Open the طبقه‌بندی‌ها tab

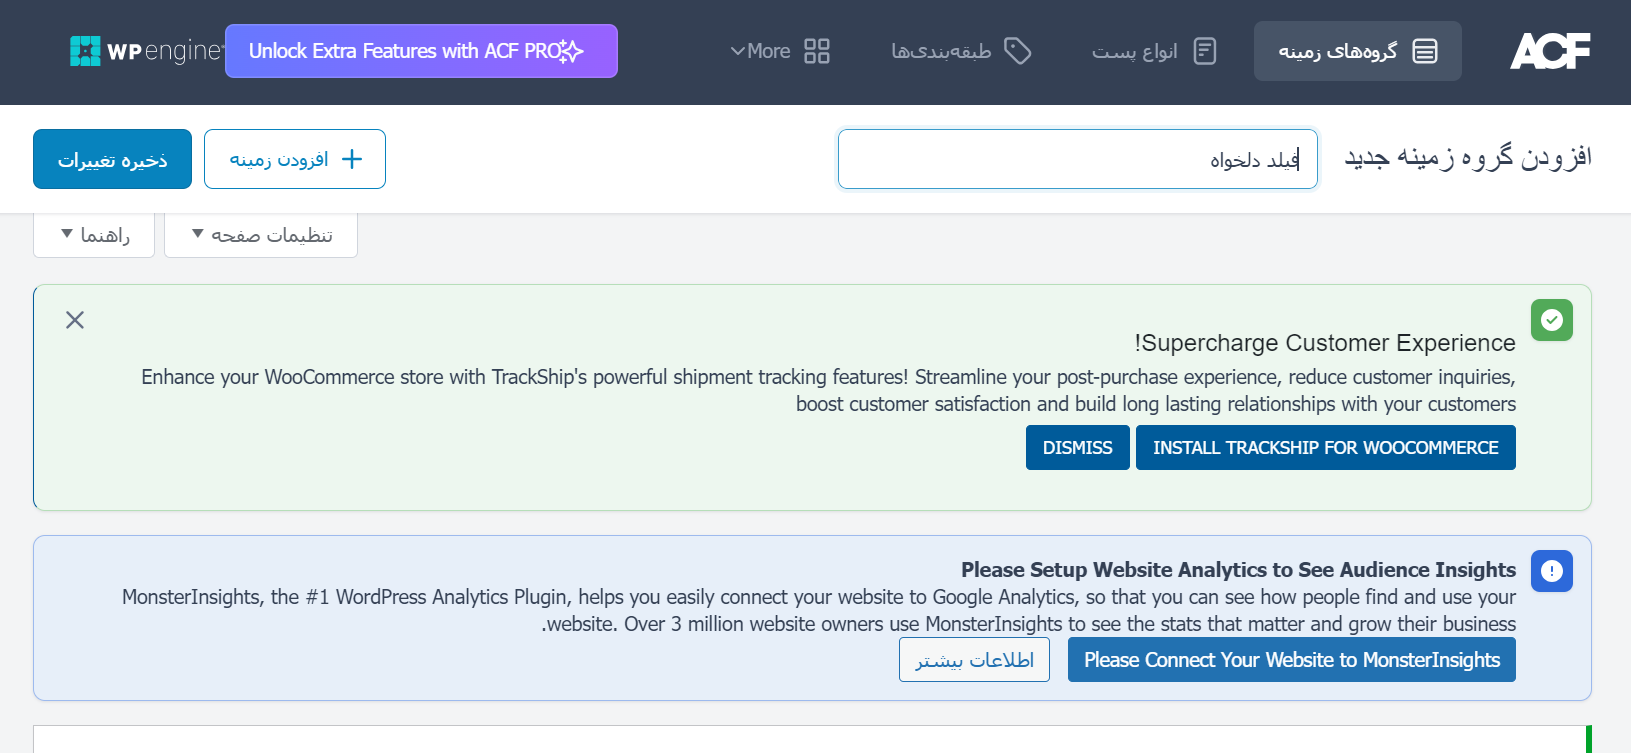click(x=961, y=51)
